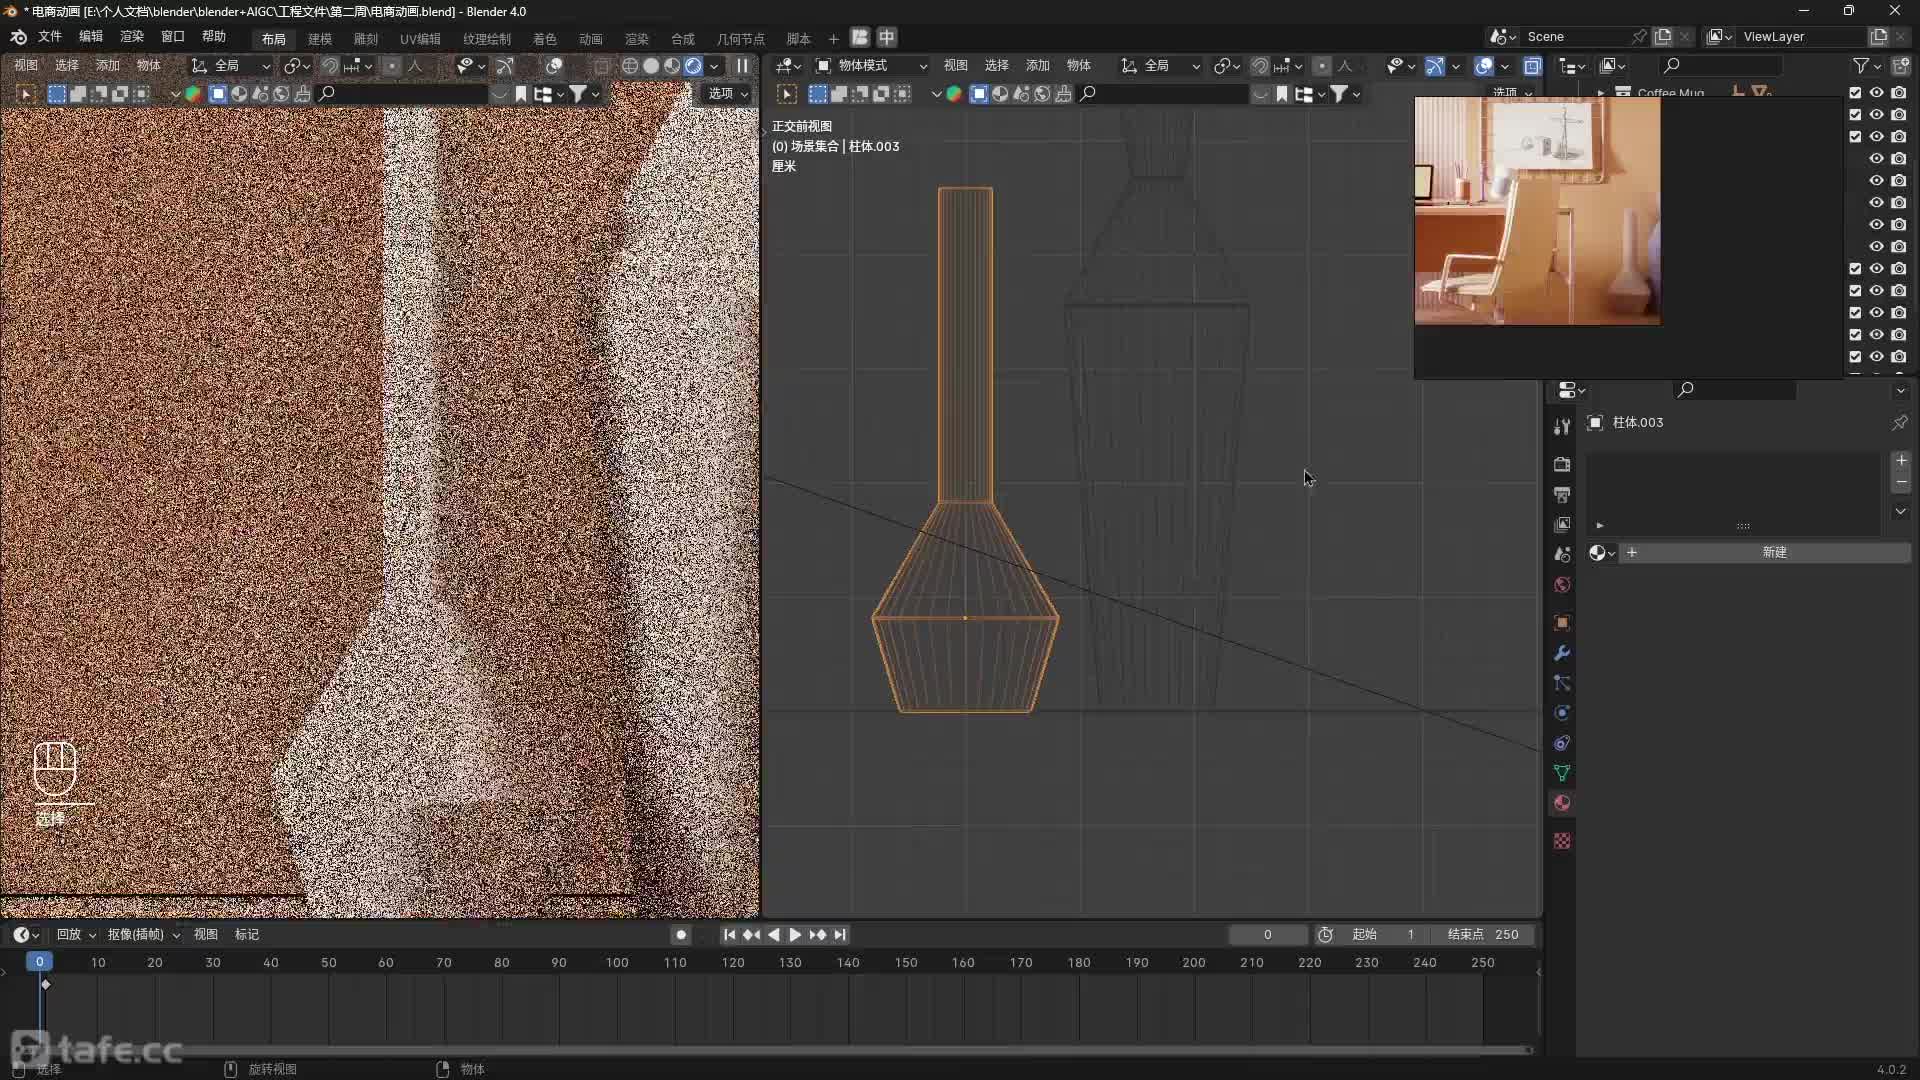This screenshot has height=1080, width=1920.
Task: Click the auto-keying record button
Action: pos(681,935)
